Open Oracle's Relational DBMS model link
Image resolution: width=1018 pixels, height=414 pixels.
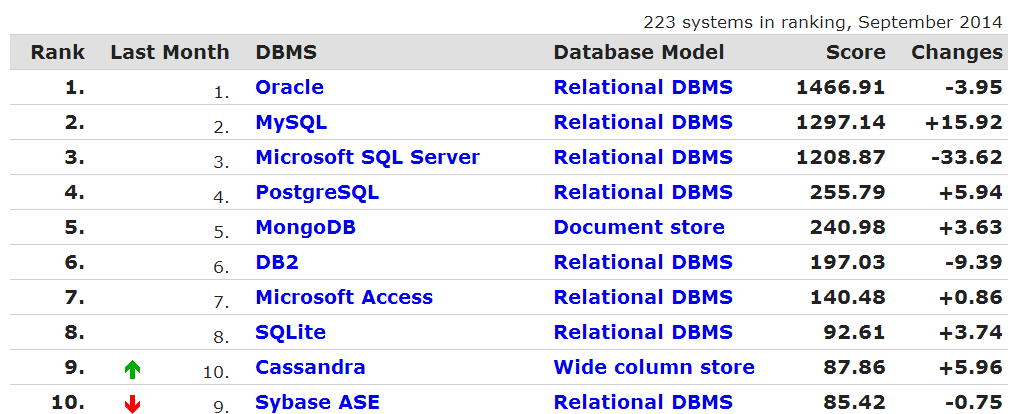(643, 88)
